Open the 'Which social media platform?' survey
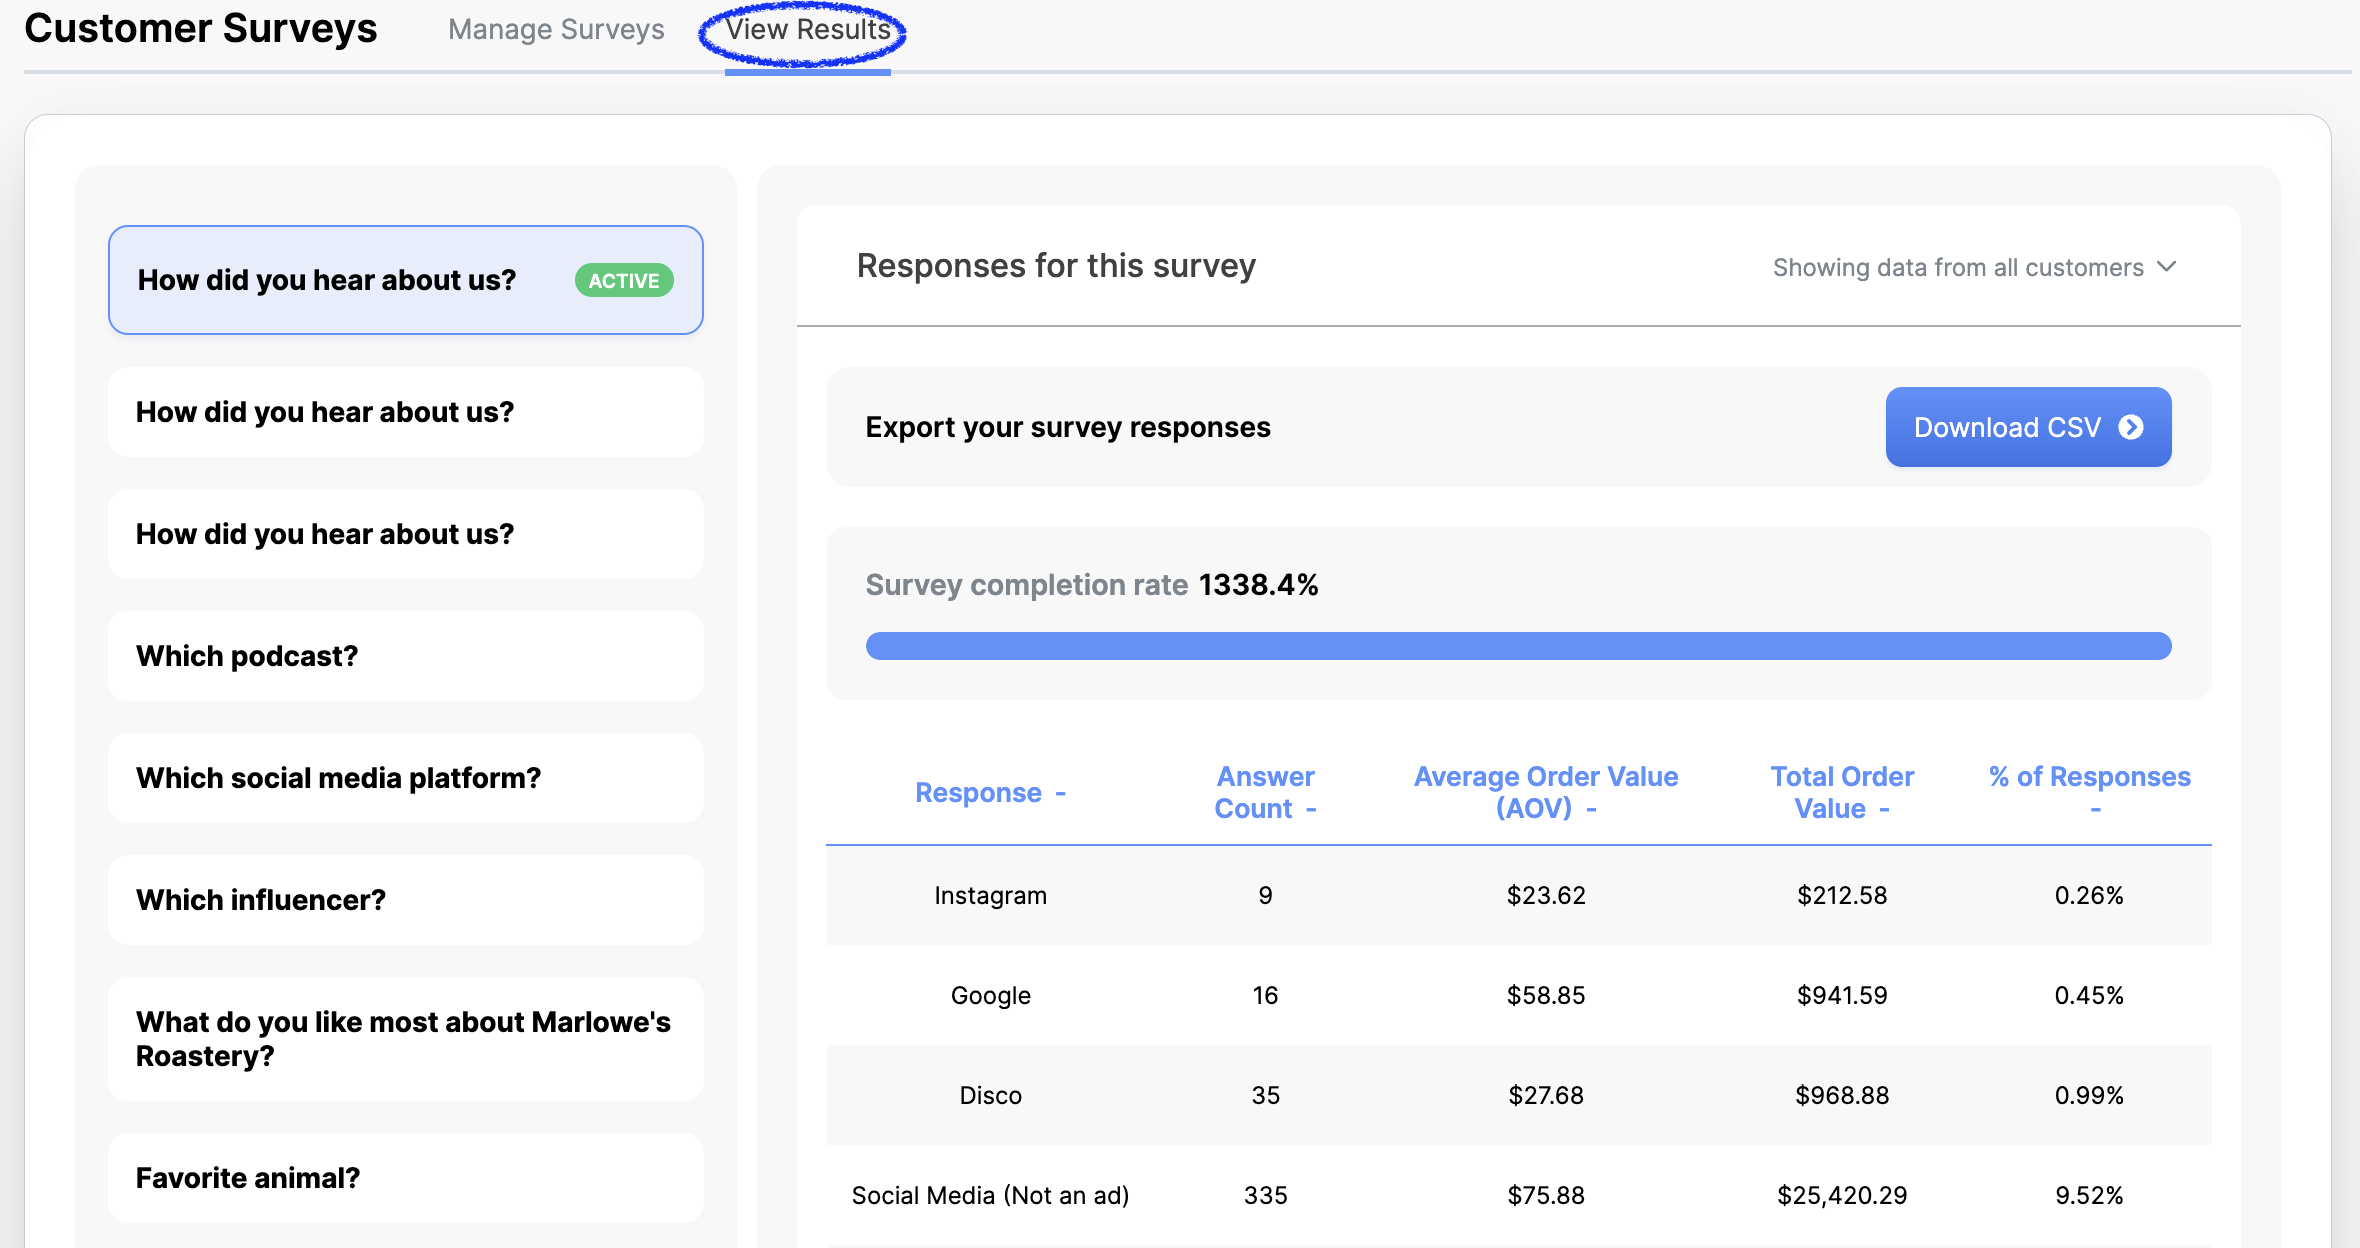Screen dimensions: 2360x1248 coord(406,778)
